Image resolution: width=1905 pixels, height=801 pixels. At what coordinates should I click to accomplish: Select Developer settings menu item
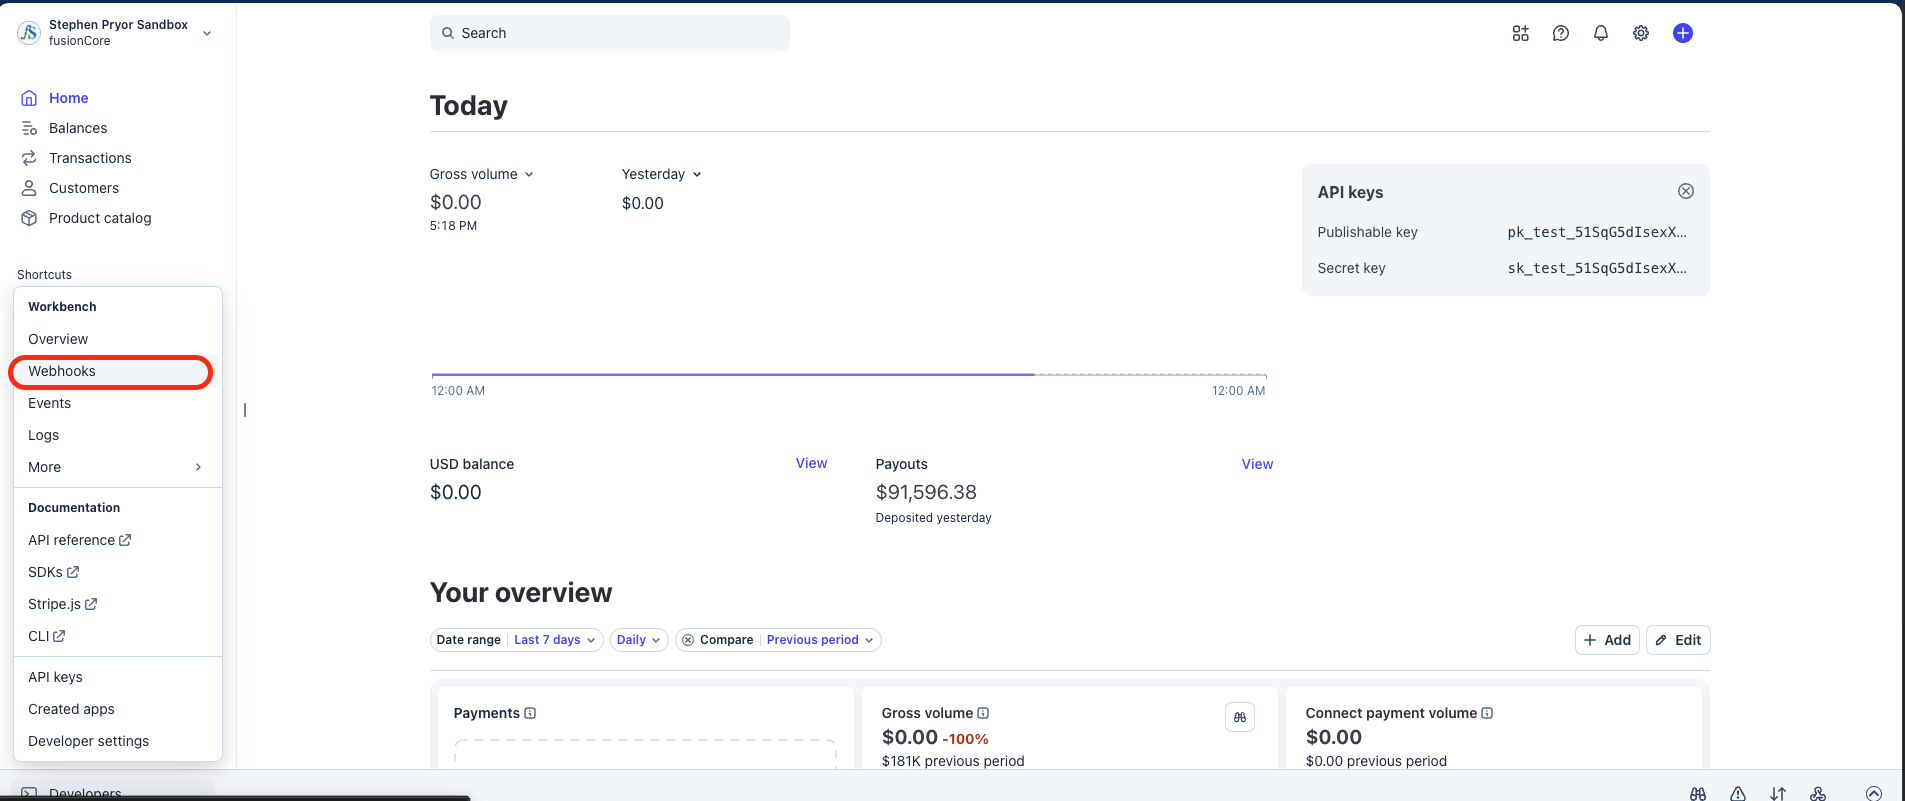pyautogui.click(x=117, y=741)
